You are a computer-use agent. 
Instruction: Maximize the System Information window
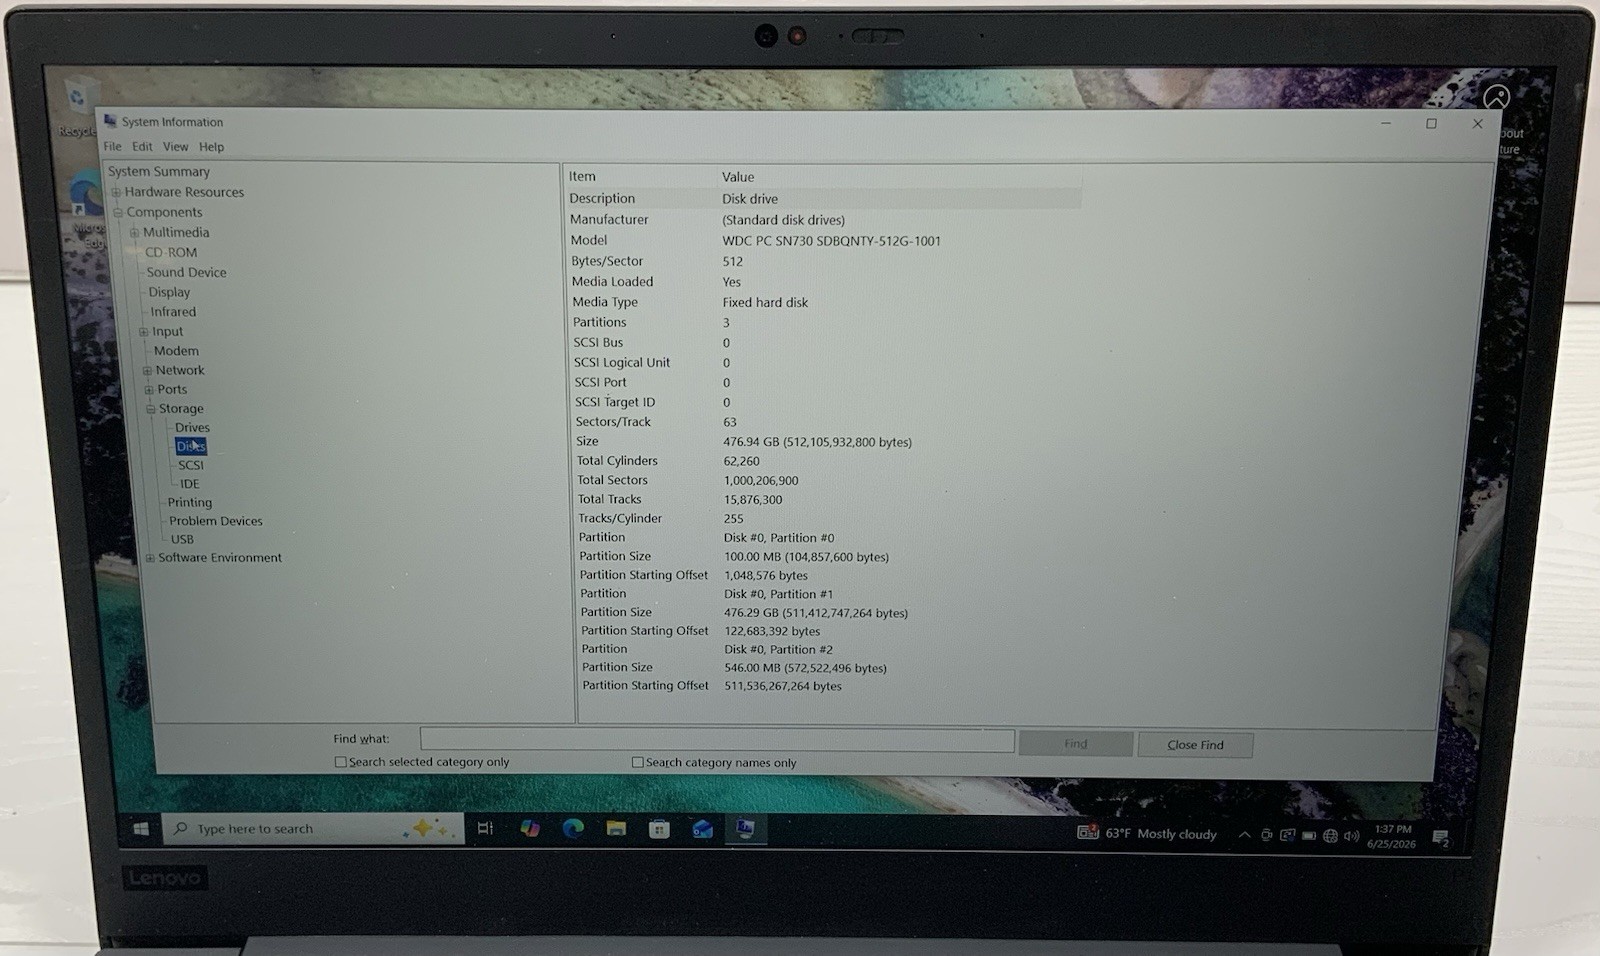click(1431, 124)
